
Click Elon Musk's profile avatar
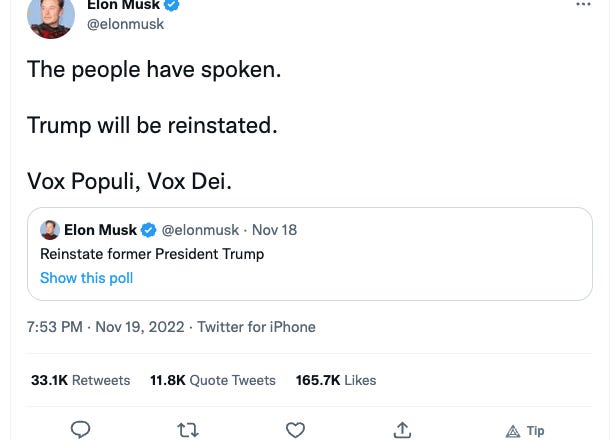[x=50, y=15]
